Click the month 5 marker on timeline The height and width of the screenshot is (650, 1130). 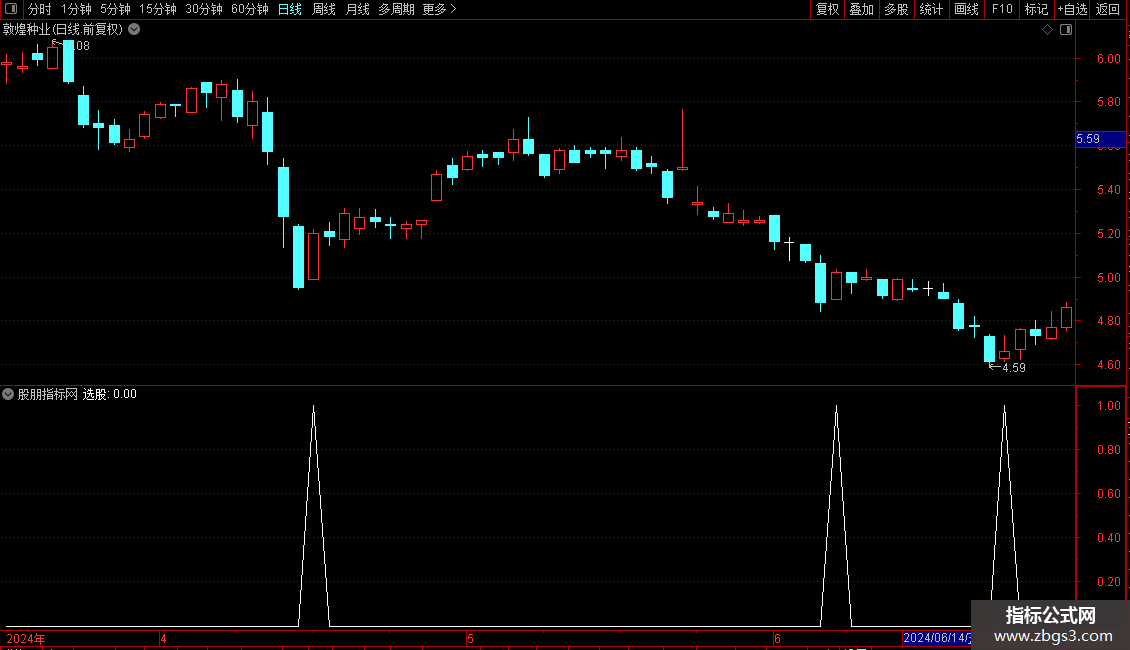tap(470, 638)
